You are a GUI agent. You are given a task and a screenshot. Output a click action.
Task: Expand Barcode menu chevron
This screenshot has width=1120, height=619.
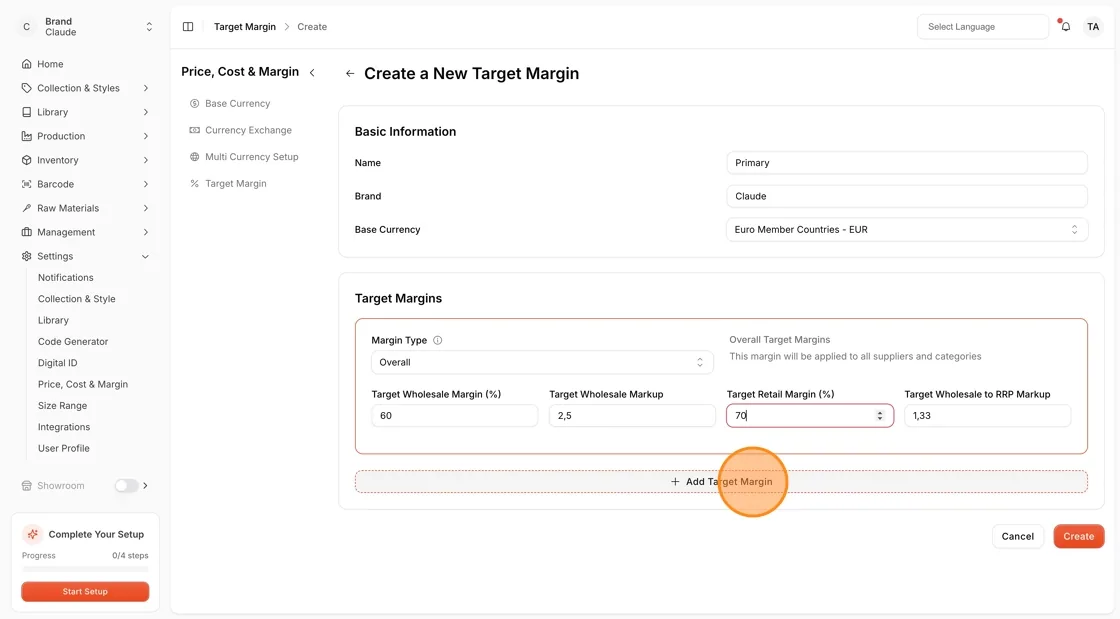coord(146,184)
